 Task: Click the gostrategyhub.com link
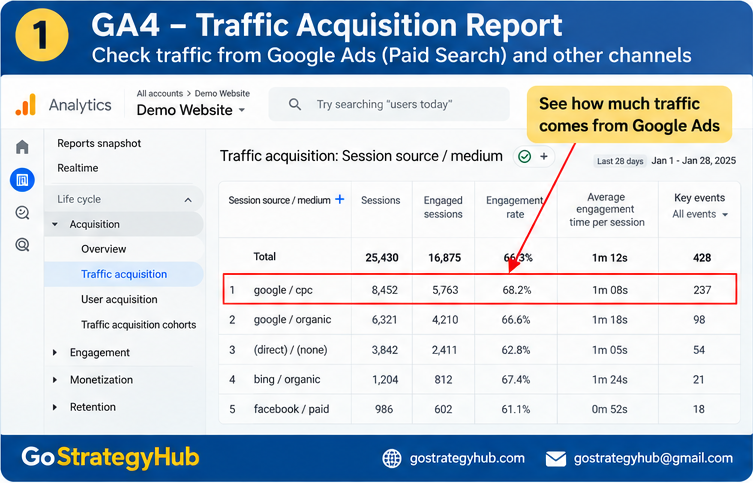tap(467, 459)
